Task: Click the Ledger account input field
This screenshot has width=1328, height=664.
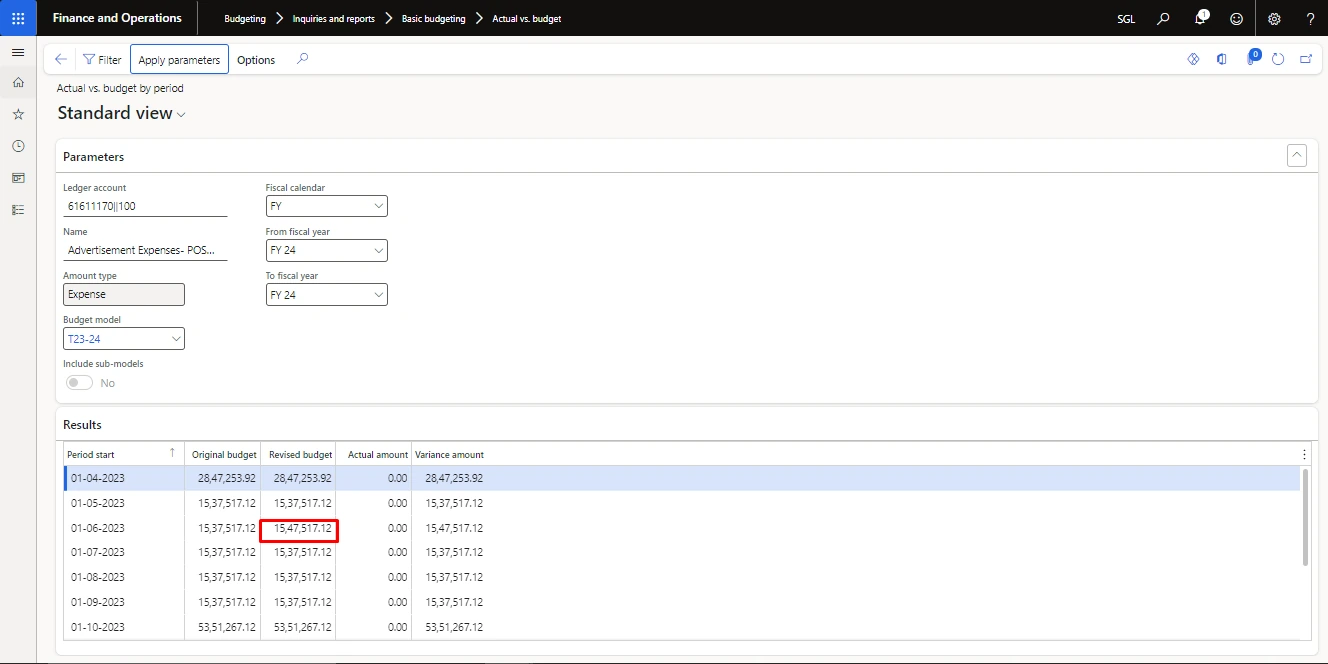Action: tap(145, 206)
